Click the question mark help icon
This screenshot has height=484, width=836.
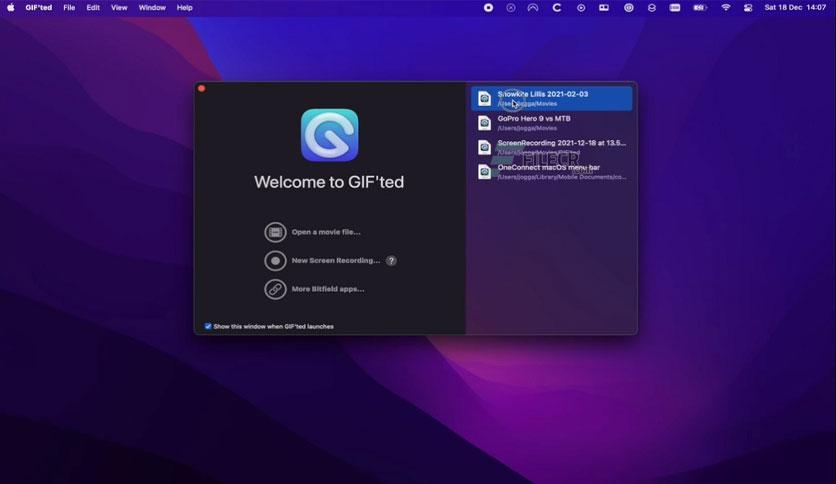(x=391, y=261)
